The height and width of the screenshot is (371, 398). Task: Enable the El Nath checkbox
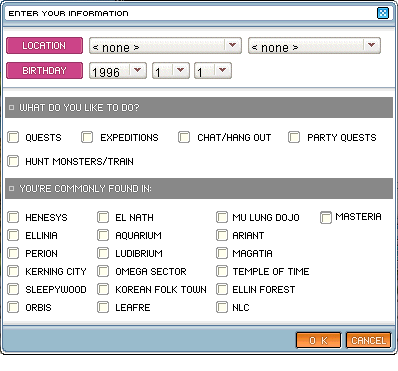[x=103, y=217]
